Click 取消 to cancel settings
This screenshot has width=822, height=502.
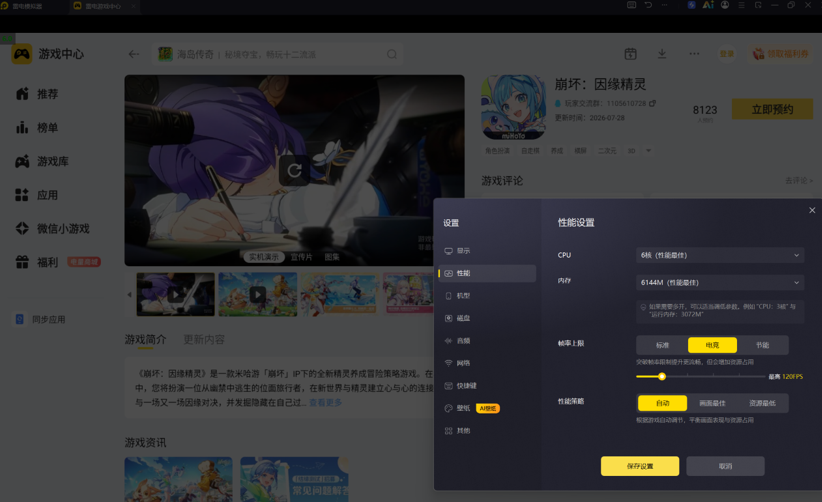(725, 466)
